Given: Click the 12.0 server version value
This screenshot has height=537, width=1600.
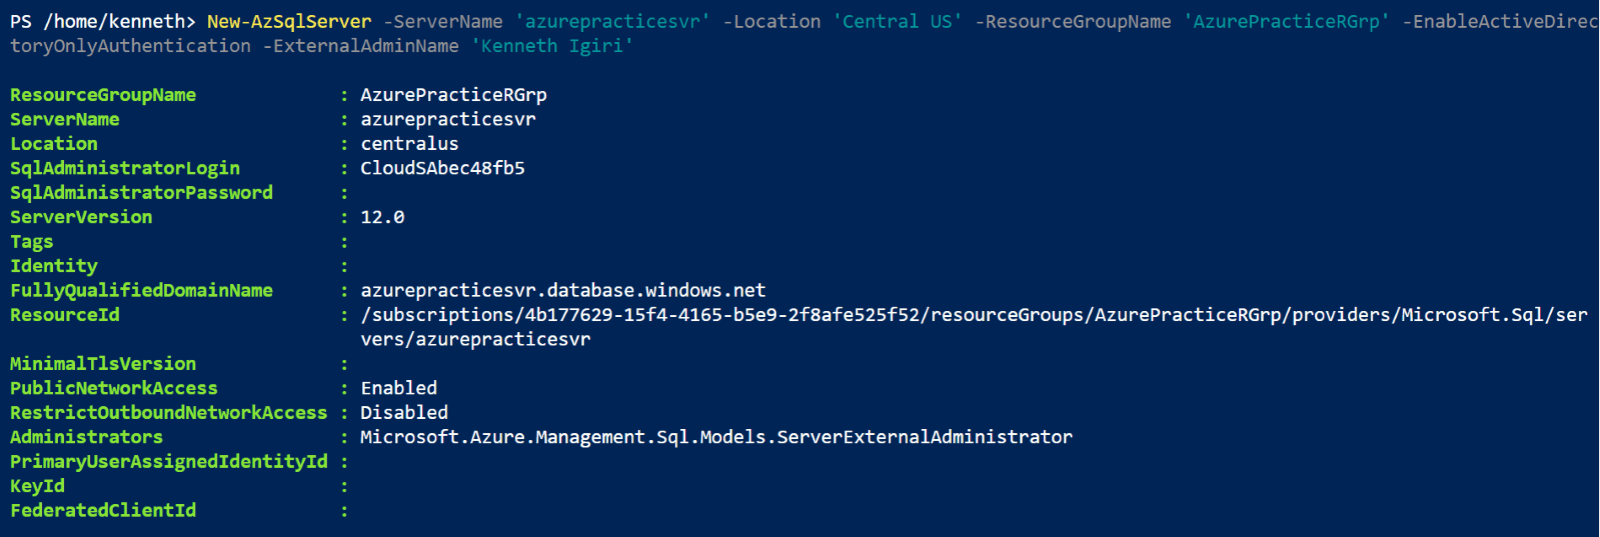Looking at the screenshot, I should tap(382, 217).
